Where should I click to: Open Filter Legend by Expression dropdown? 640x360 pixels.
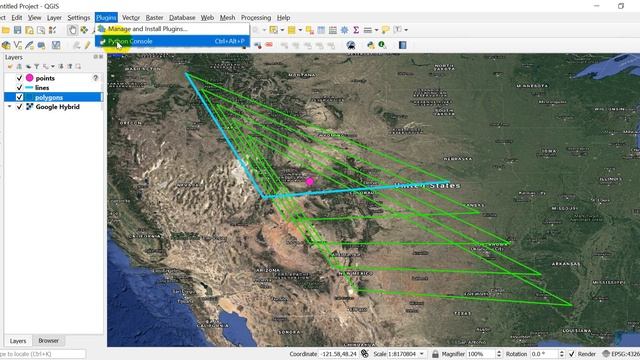pyautogui.click(x=53, y=67)
